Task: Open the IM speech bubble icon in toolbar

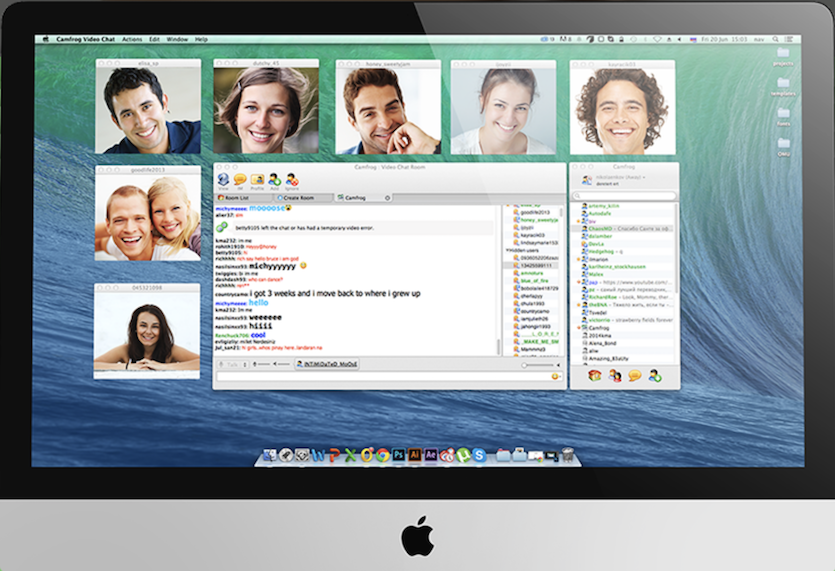Action: (x=240, y=181)
